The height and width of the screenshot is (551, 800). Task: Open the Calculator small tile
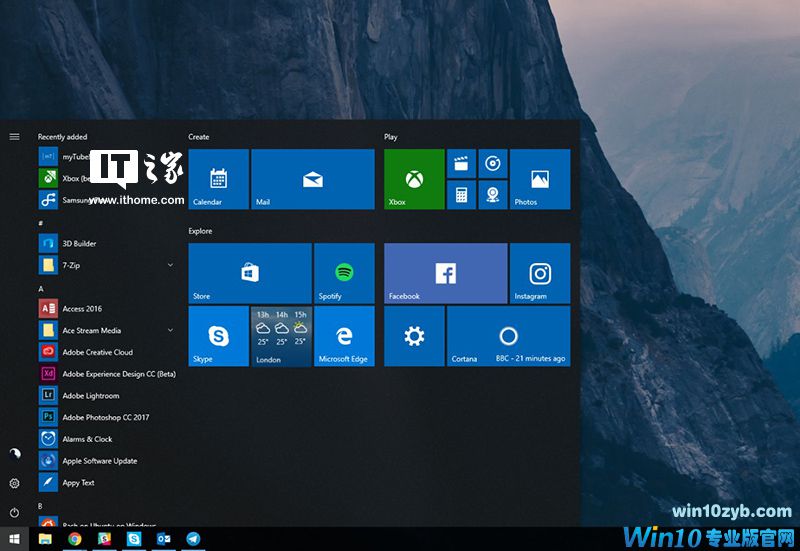(461, 195)
